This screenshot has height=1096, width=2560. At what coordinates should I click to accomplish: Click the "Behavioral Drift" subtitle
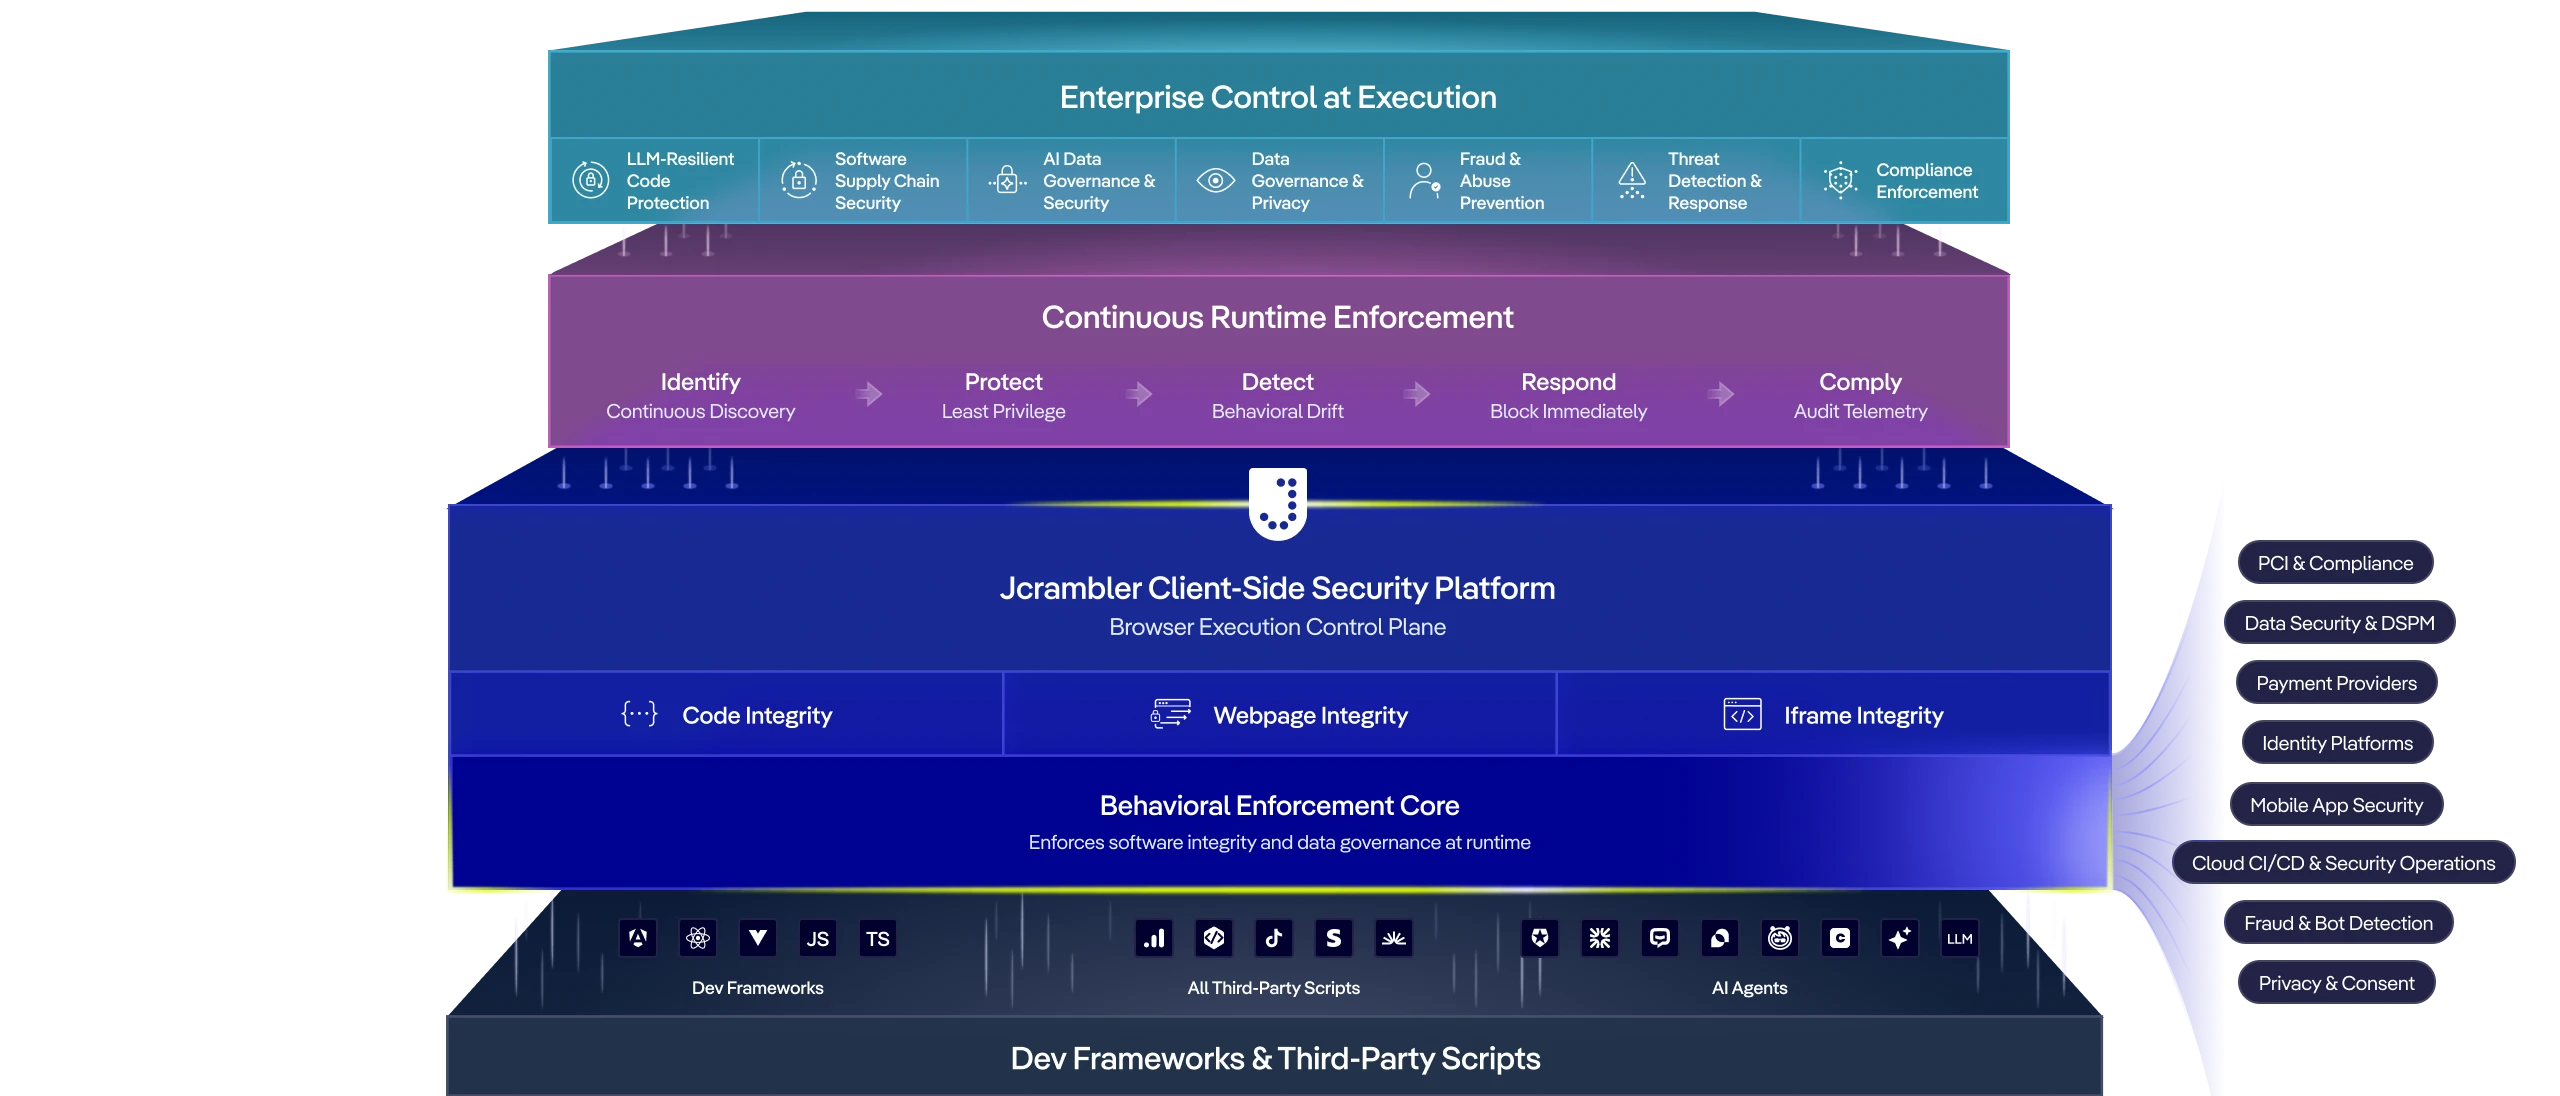(1277, 411)
